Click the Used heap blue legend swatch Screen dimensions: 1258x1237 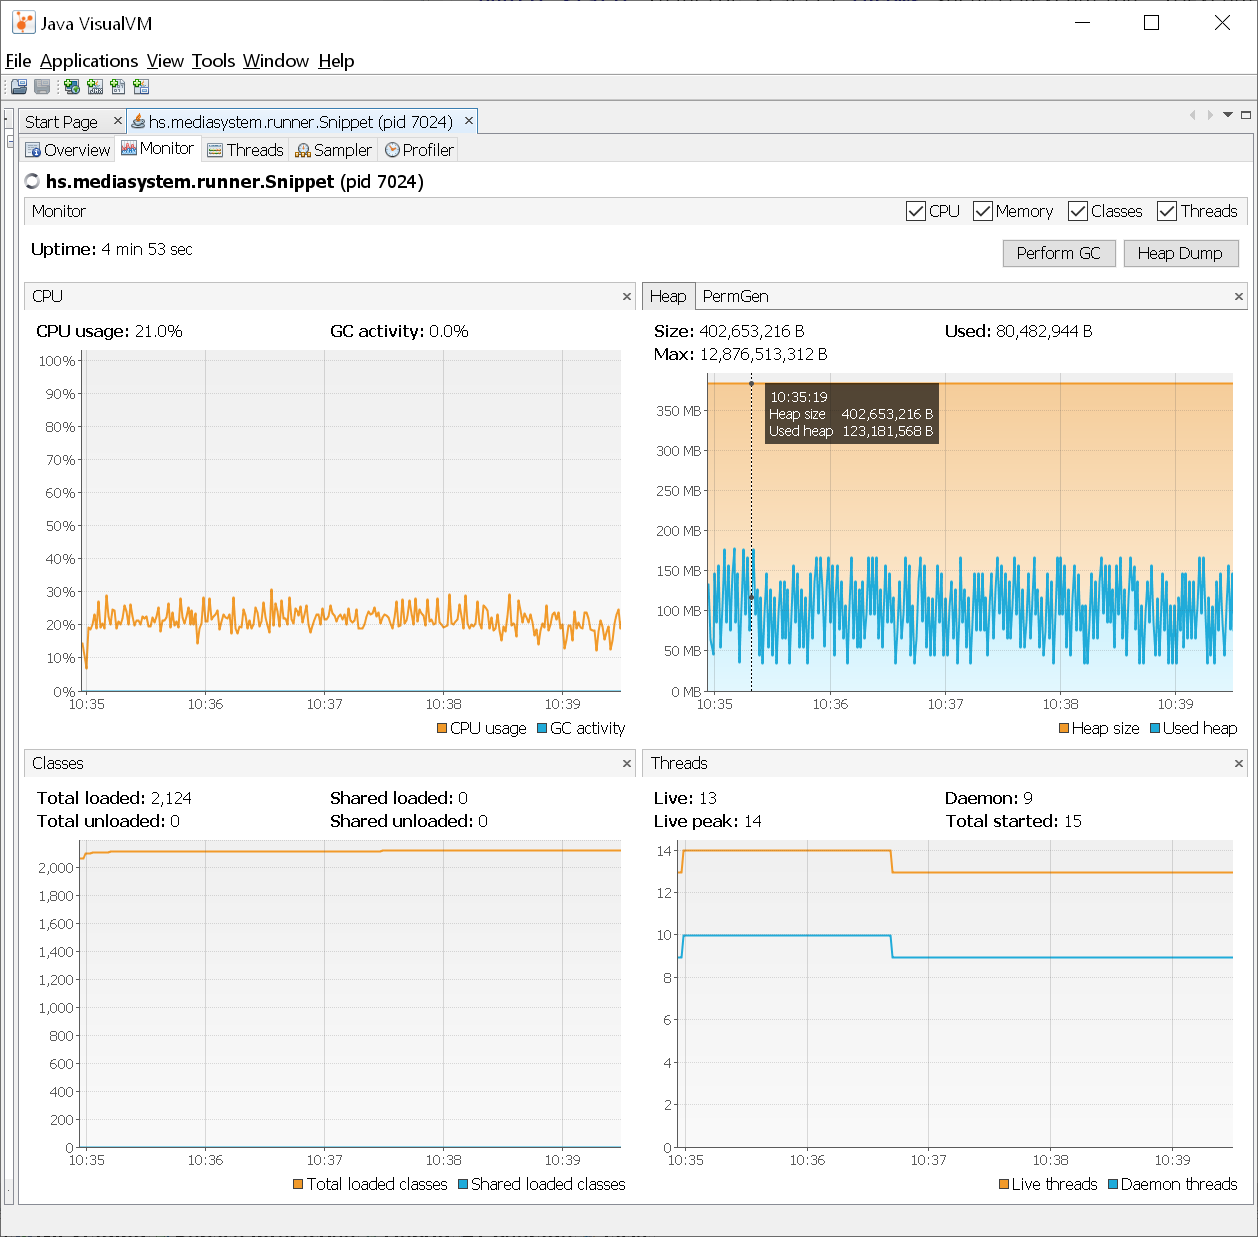pyautogui.click(x=1155, y=728)
